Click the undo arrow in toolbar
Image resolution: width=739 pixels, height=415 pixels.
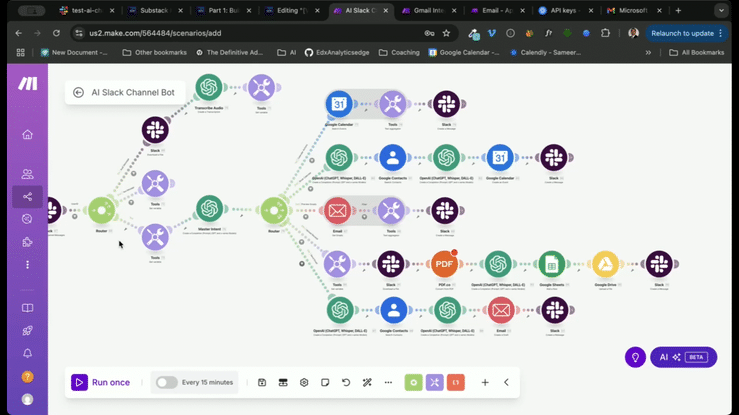(x=346, y=382)
